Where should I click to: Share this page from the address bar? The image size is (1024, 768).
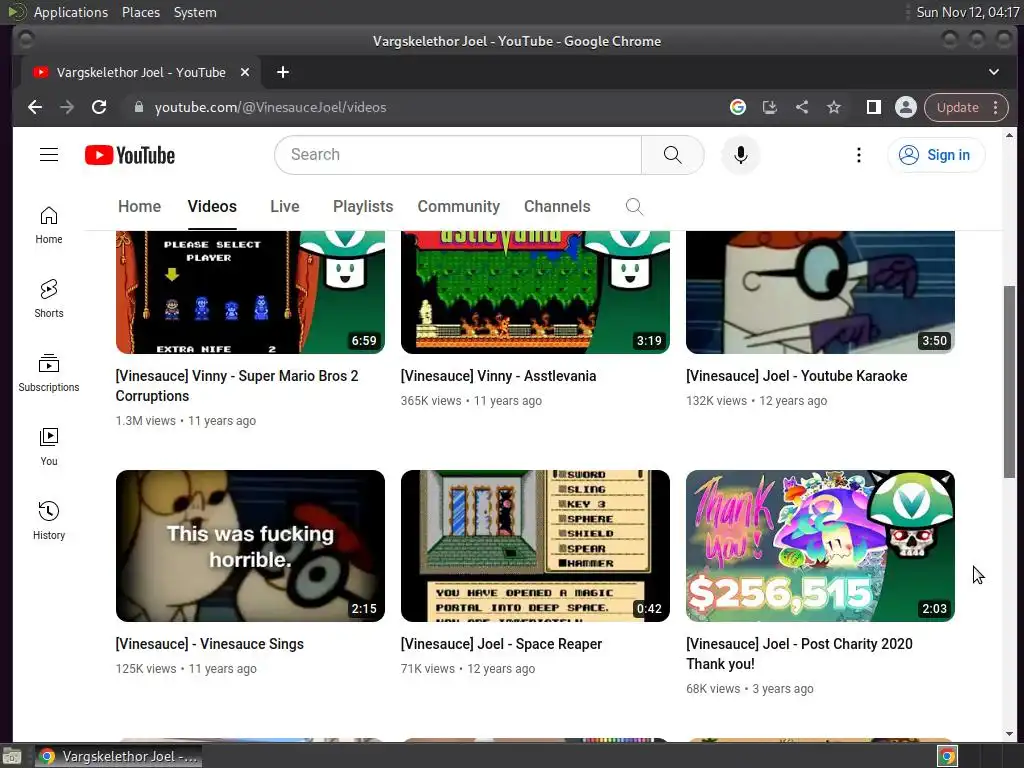(802, 107)
